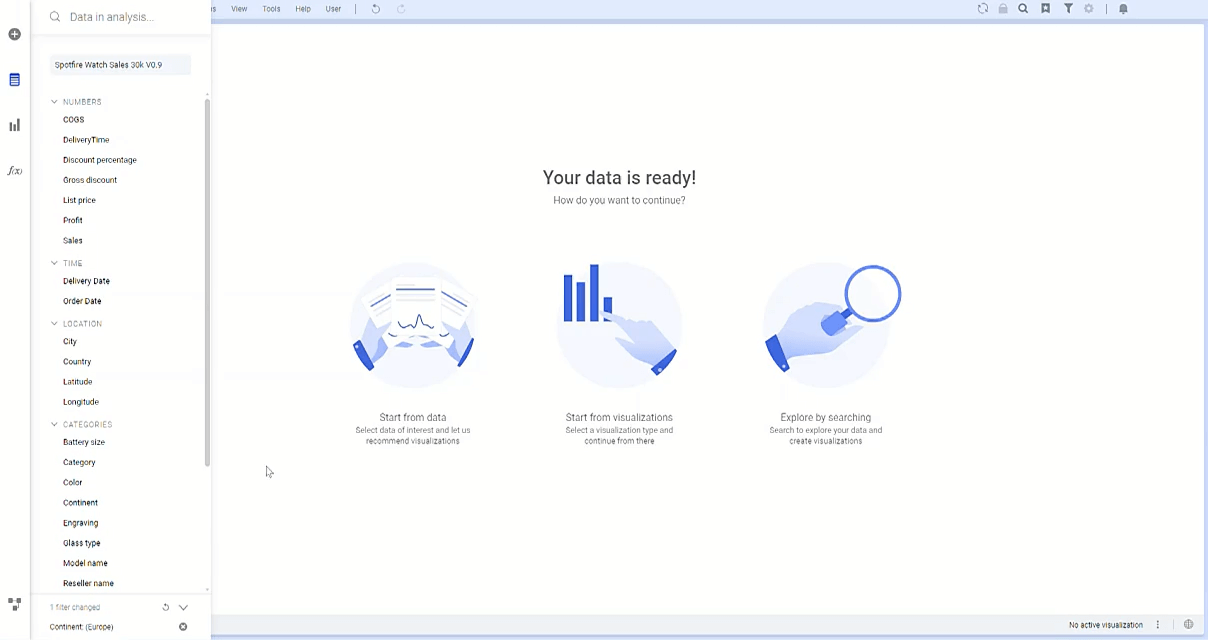
Task: Choose Start from data
Action: [413, 417]
